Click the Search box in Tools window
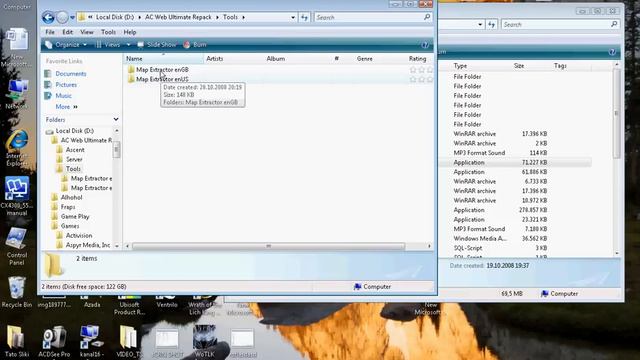640x360 pixels. (x=368, y=17)
